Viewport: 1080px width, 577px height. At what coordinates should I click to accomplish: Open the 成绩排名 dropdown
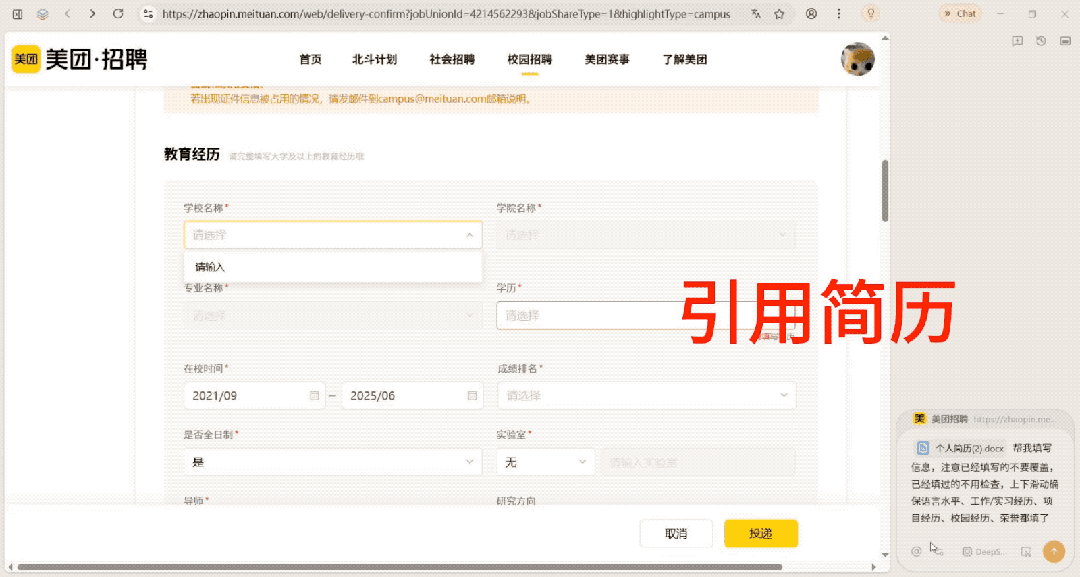[x=646, y=395]
